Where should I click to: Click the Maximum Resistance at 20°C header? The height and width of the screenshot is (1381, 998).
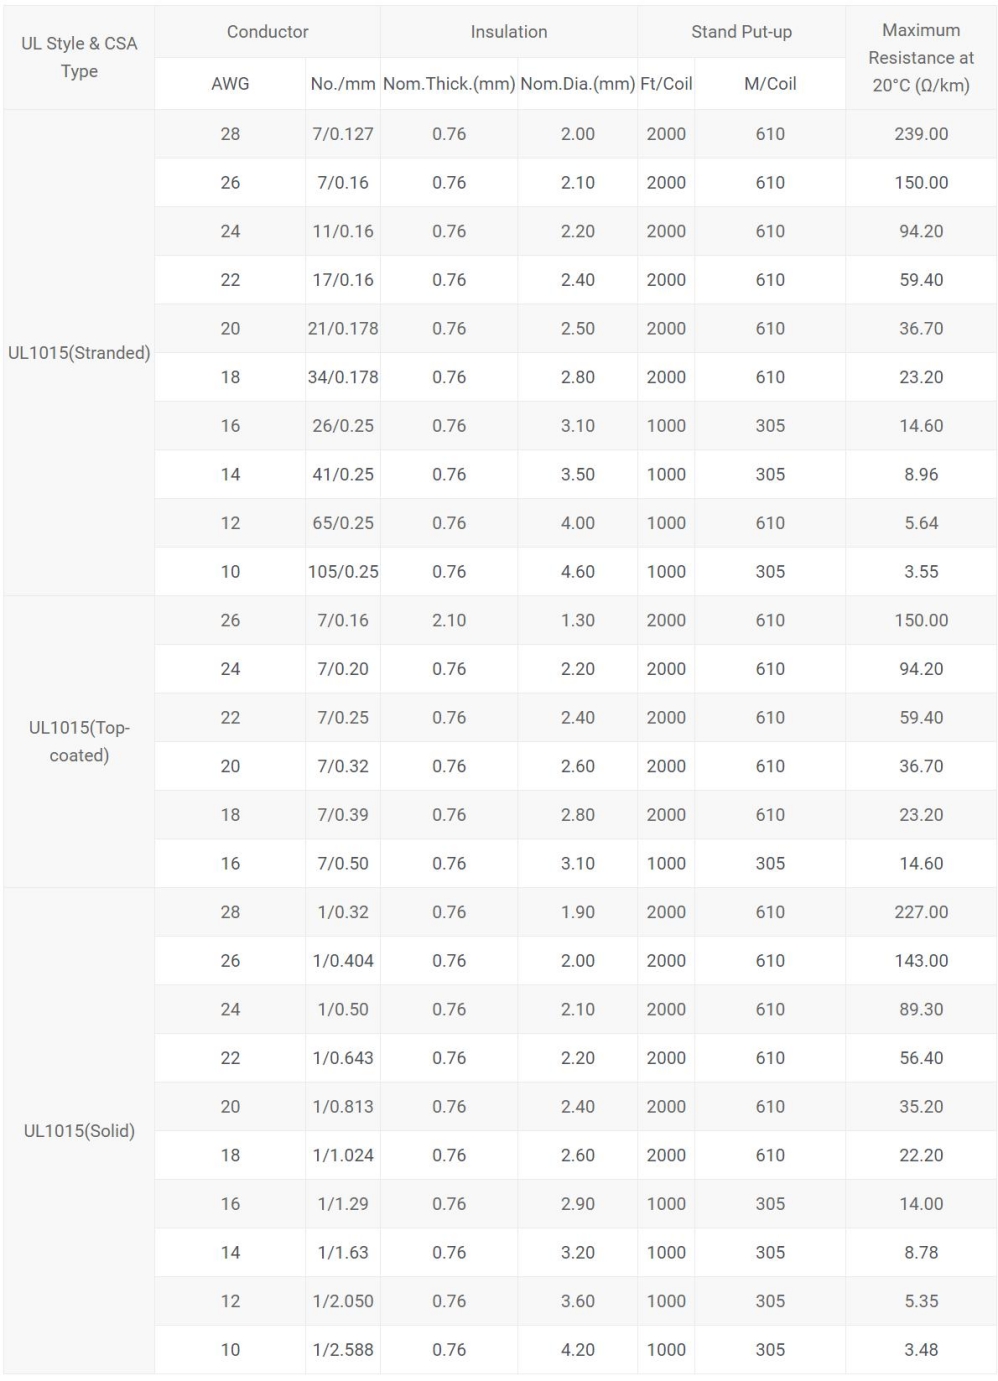(921, 57)
